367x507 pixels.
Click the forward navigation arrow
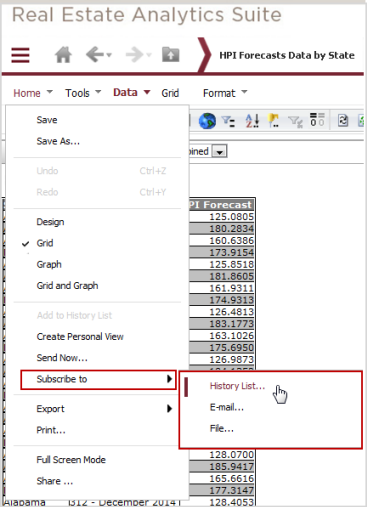pos(135,55)
